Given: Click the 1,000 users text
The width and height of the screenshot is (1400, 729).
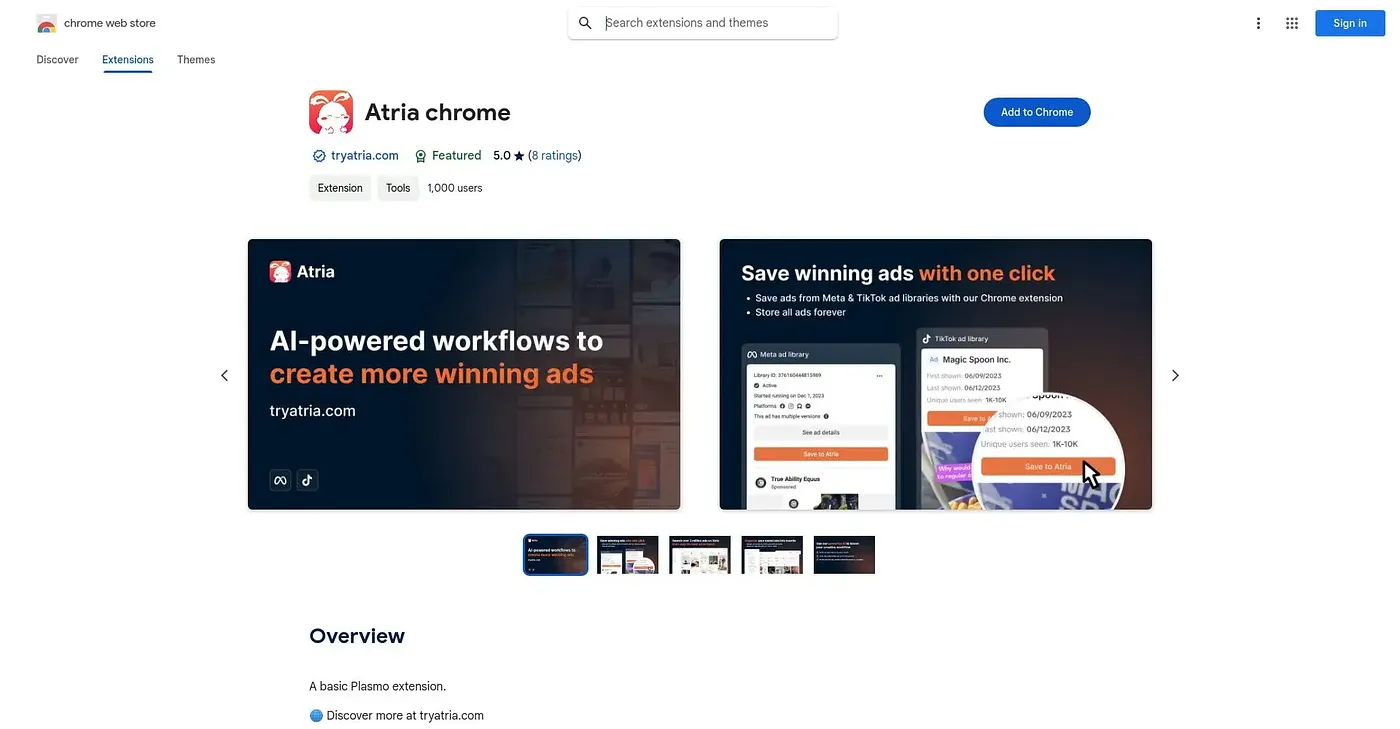Looking at the screenshot, I should point(455,188).
